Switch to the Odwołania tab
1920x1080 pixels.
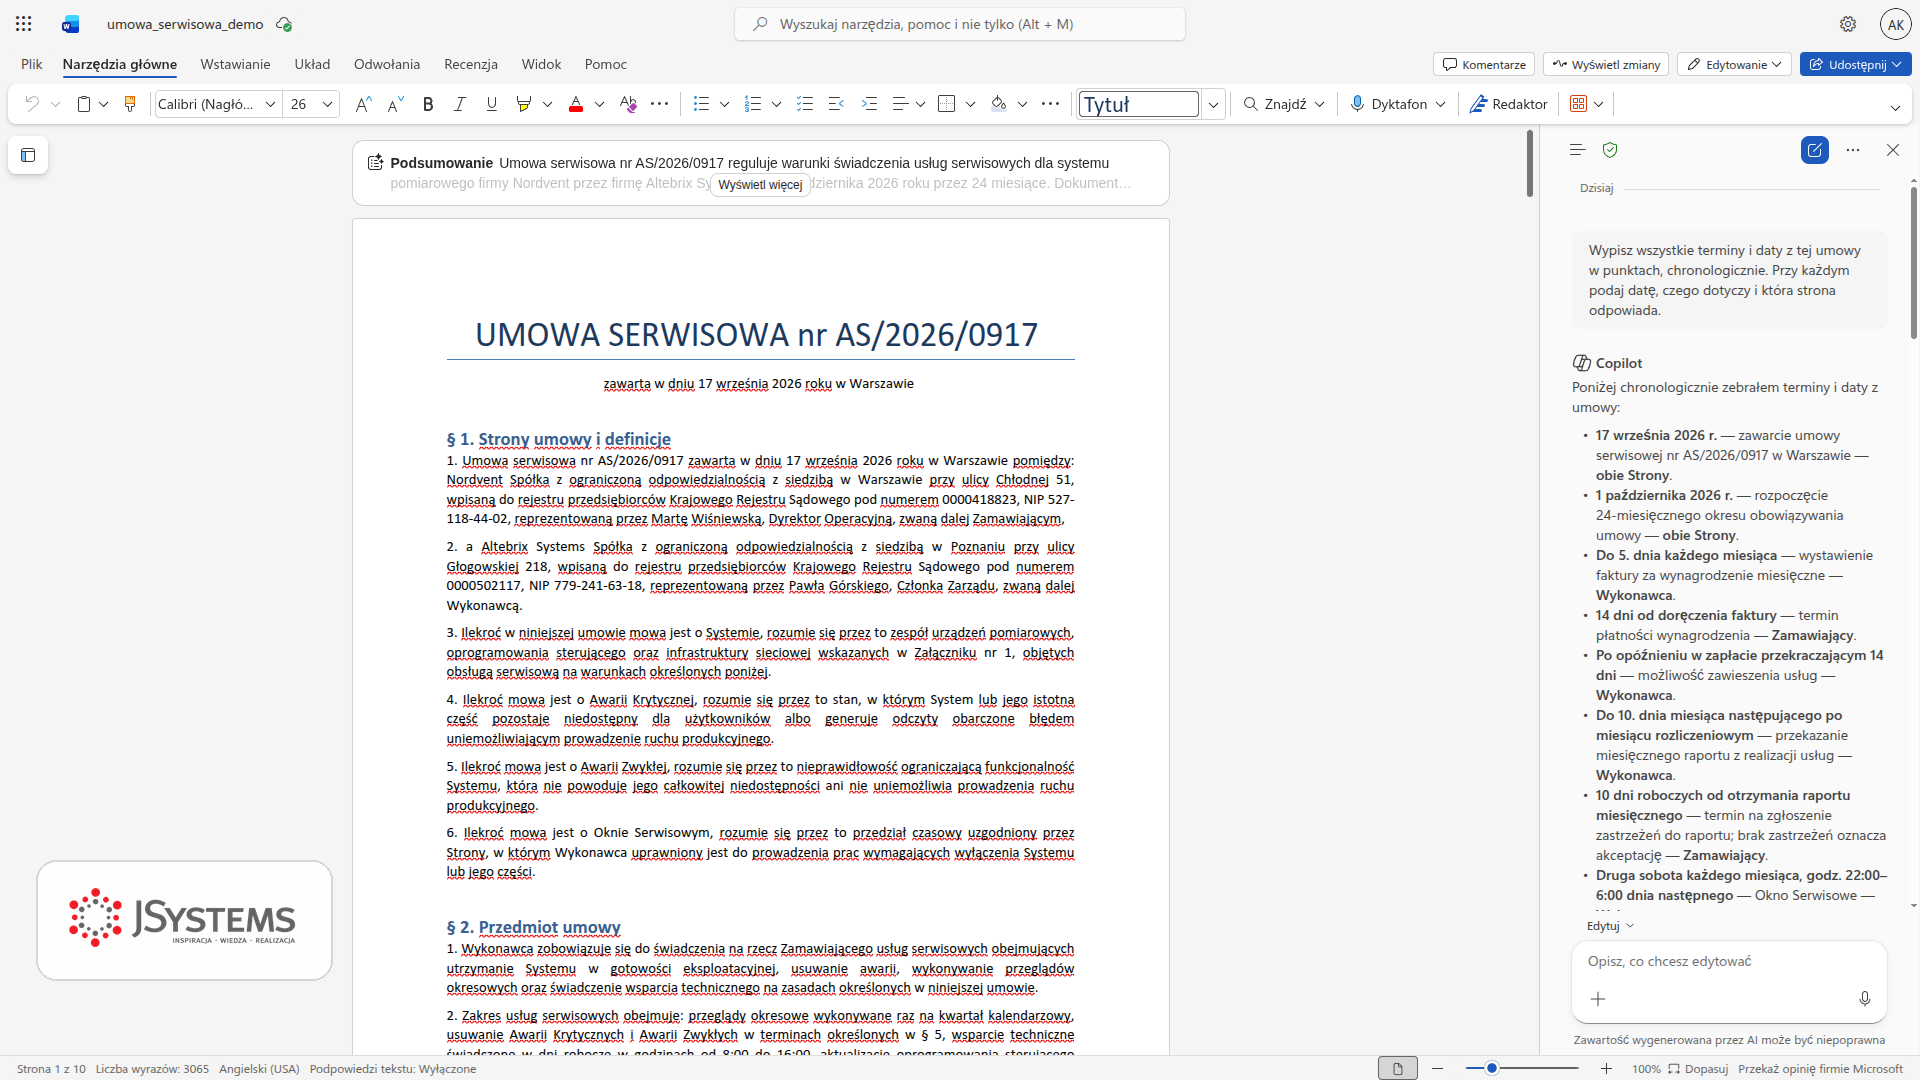click(387, 64)
